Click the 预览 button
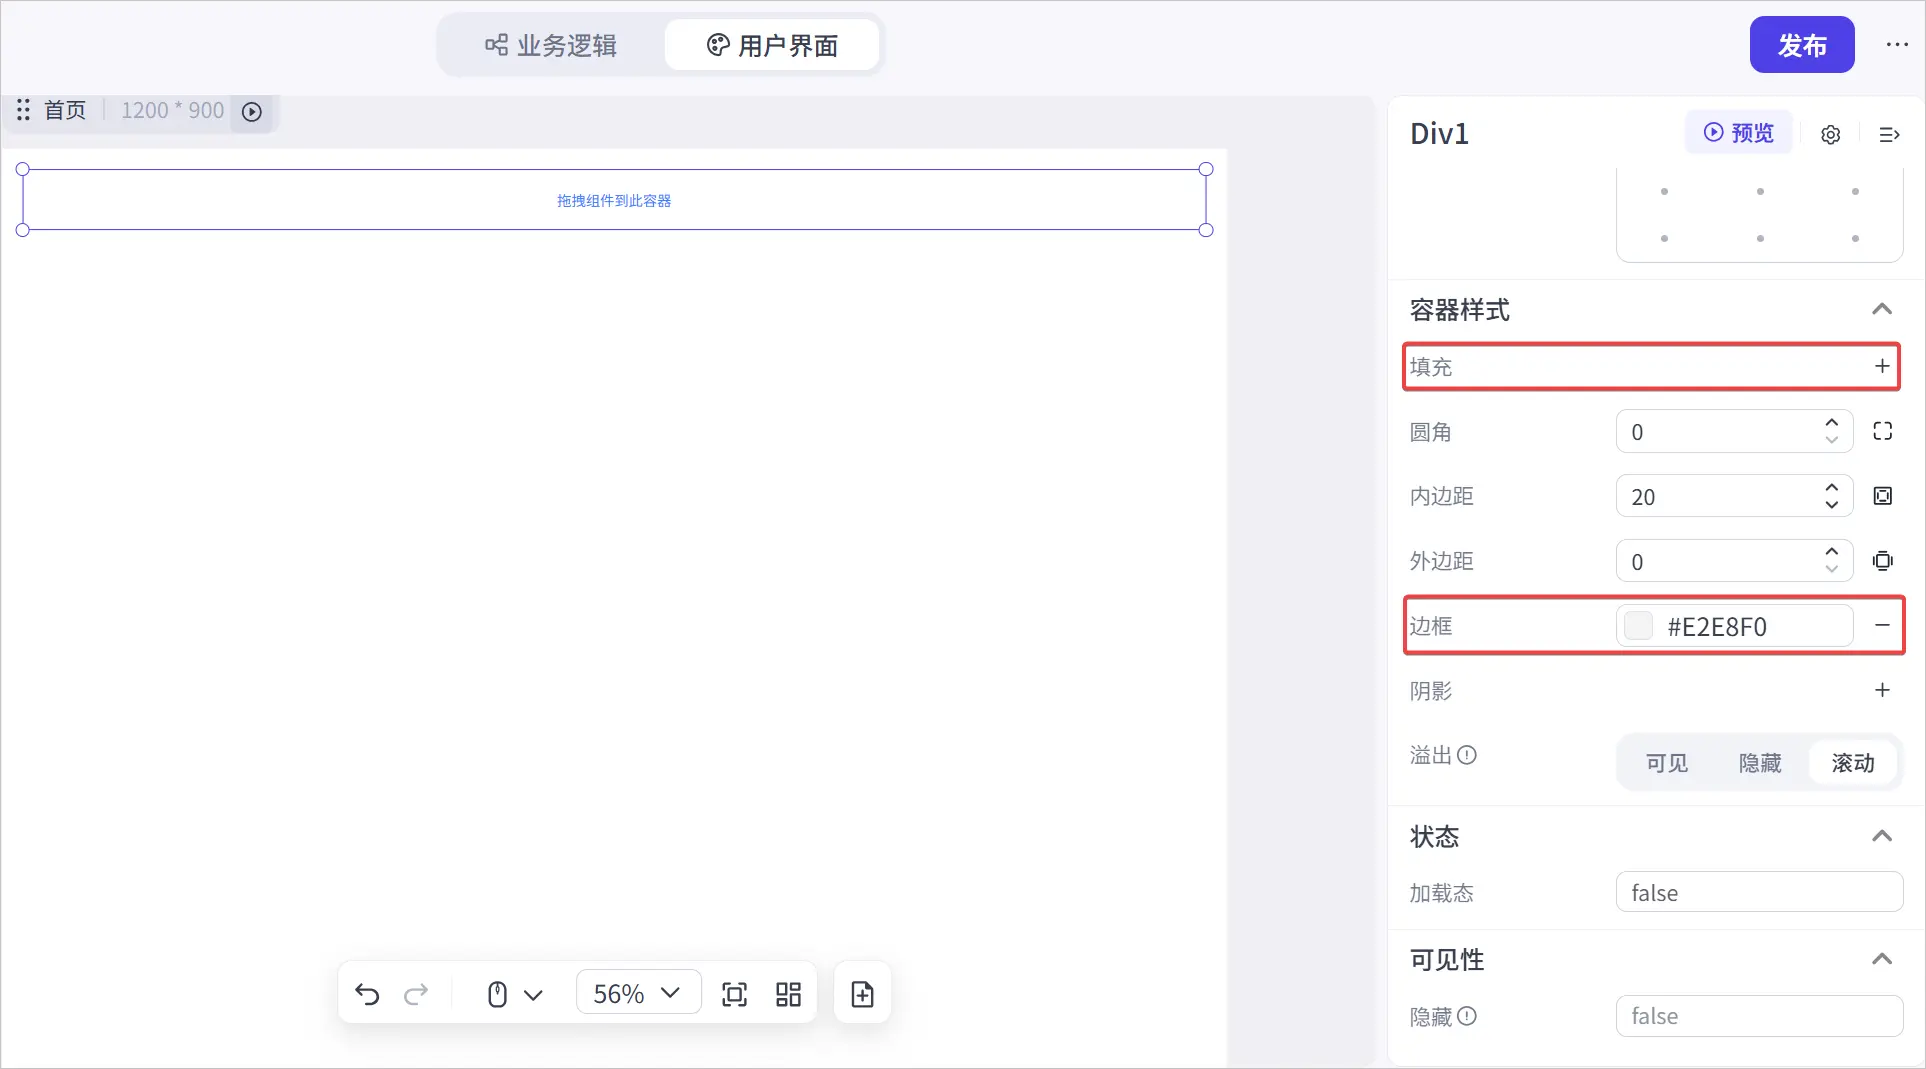The image size is (1926, 1069). 1738,133
